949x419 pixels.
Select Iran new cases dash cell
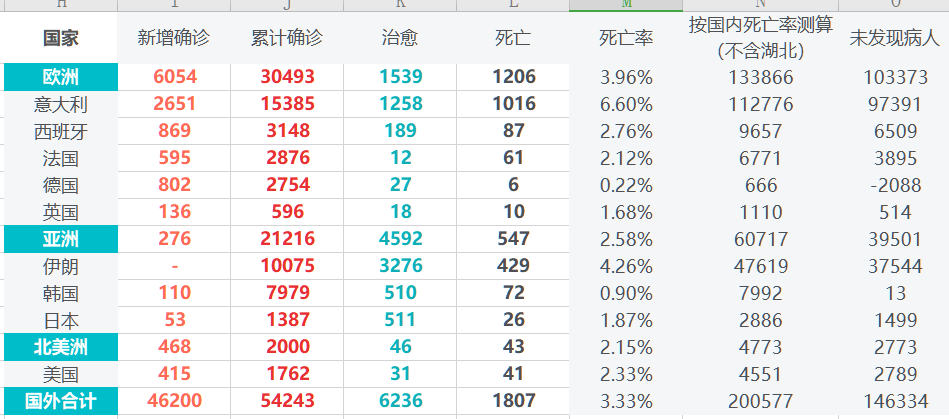[x=174, y=266]
